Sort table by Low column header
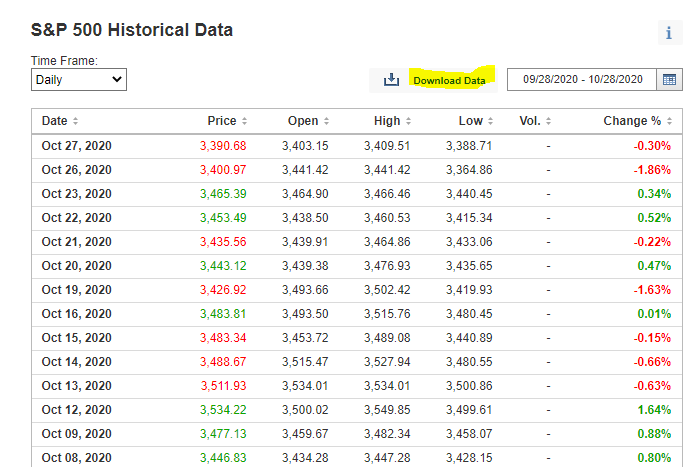This screenshot has width=698, height=467. [470, 121]
